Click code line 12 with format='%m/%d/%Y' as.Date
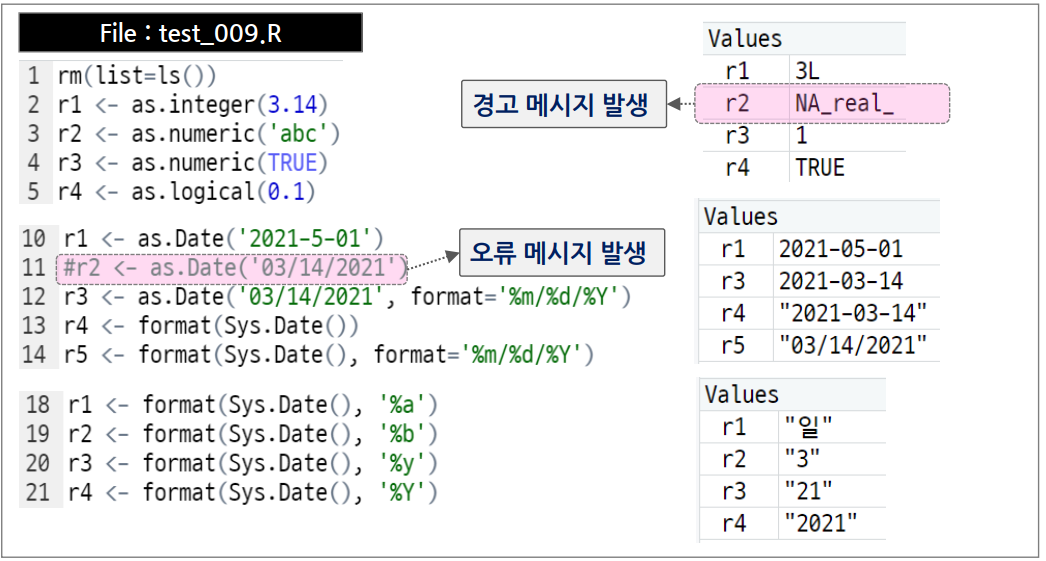This screenshot has height=561, width=1046. click(347, 297)
